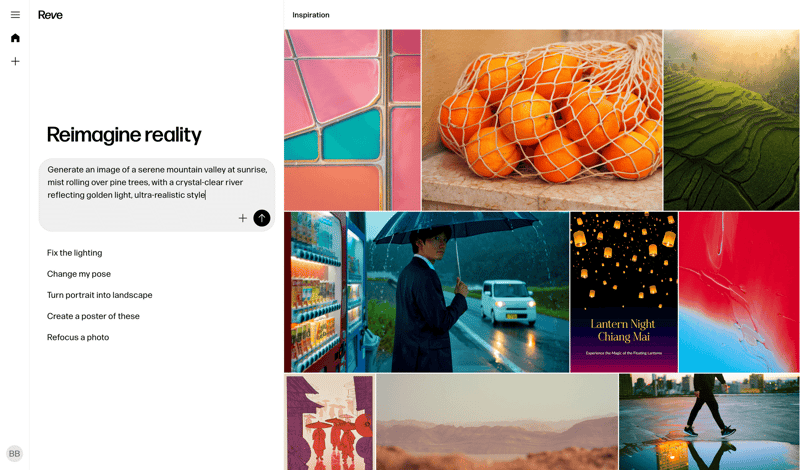Click the Inspiration heading
Viewport: 800px width, 470px height.
[x=311, y=15]
